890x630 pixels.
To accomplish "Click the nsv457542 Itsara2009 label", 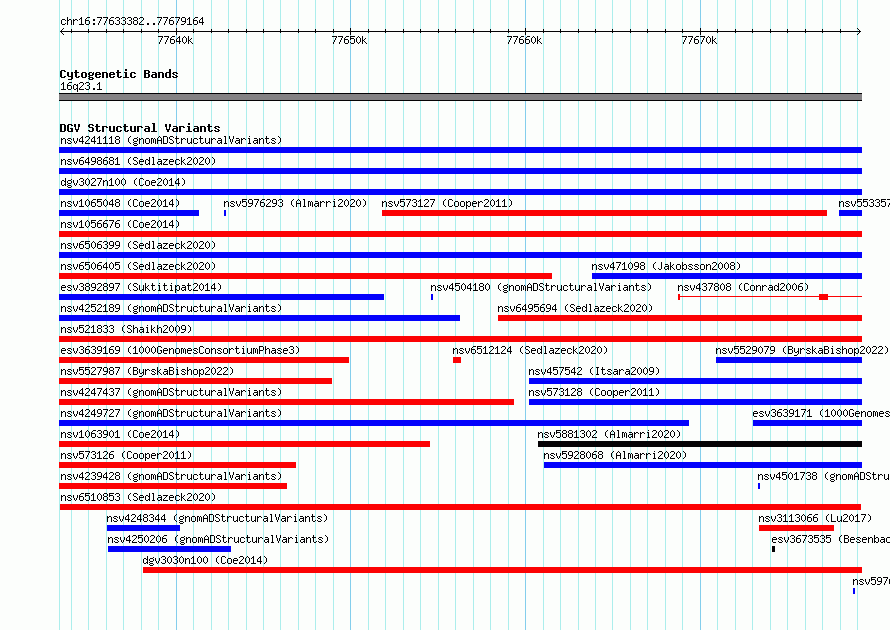I will point(594,371).
